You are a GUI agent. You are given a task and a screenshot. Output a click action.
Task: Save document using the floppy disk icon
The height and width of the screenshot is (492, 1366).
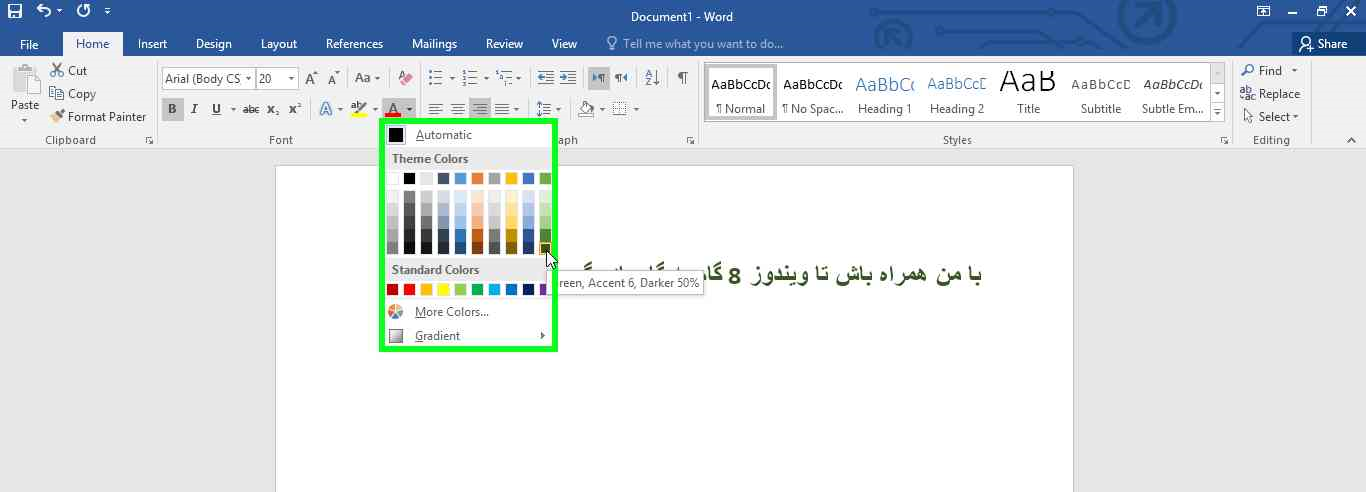click(14, 12)
